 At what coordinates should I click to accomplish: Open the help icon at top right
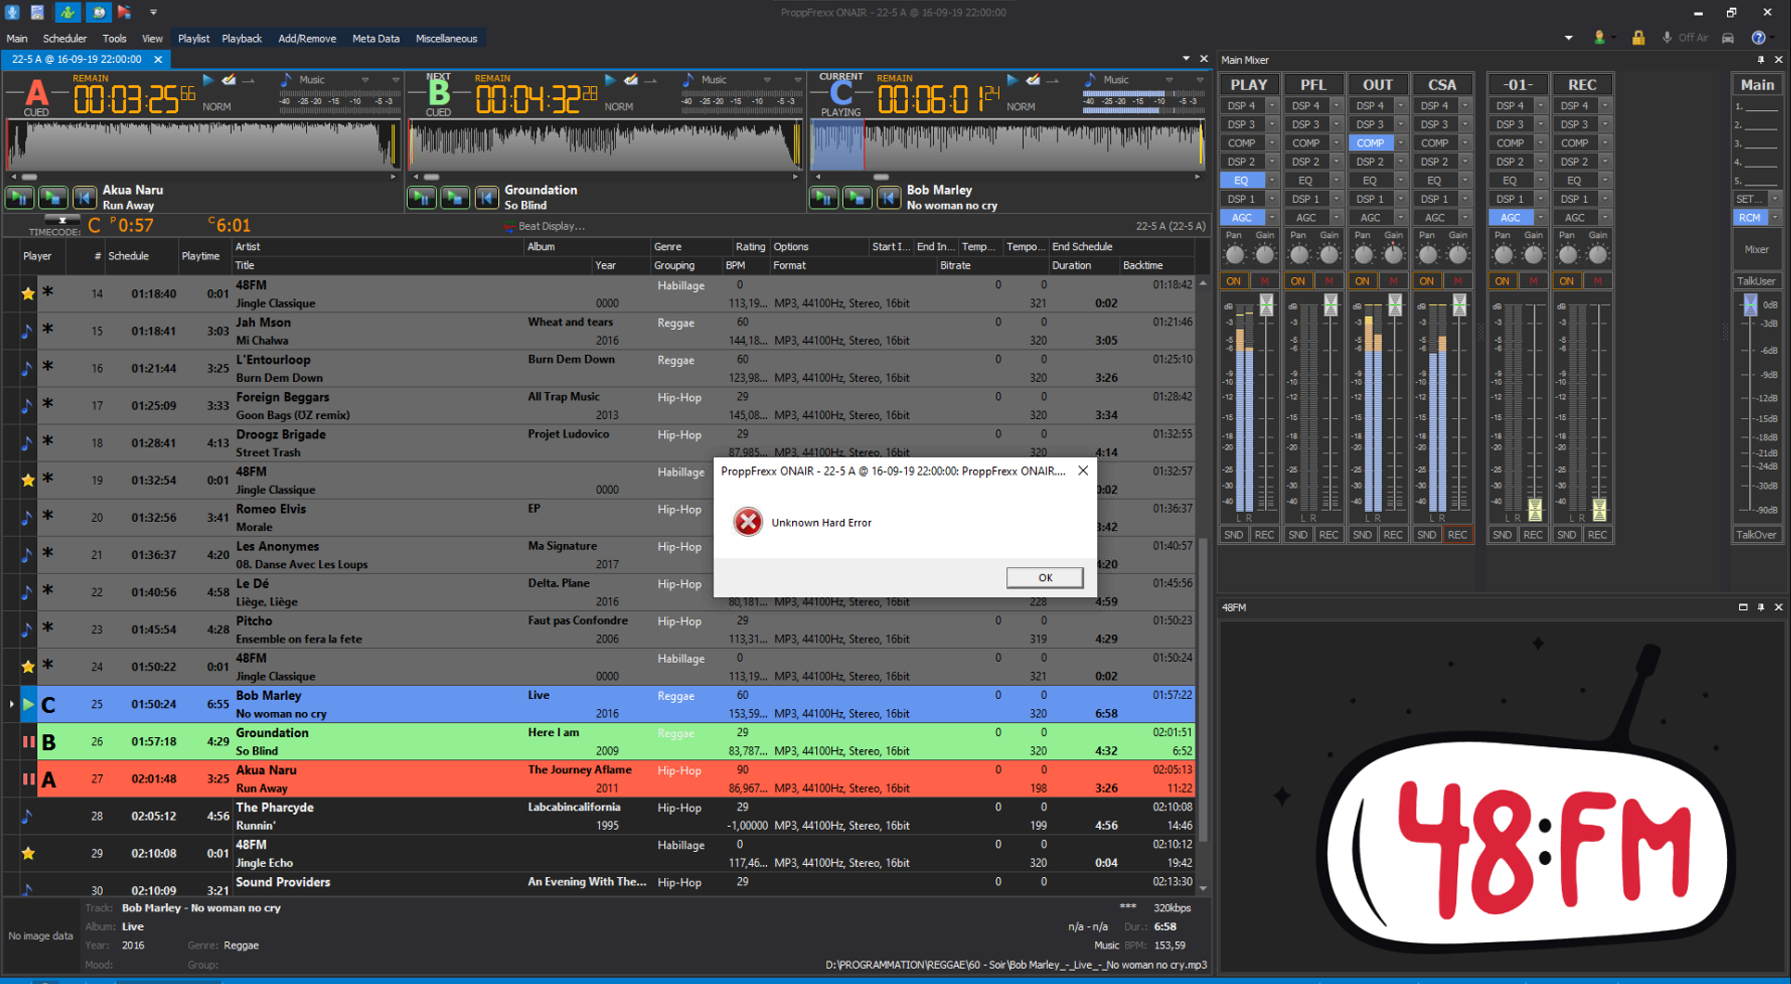pyautogui.click(x=1758, y=38)
